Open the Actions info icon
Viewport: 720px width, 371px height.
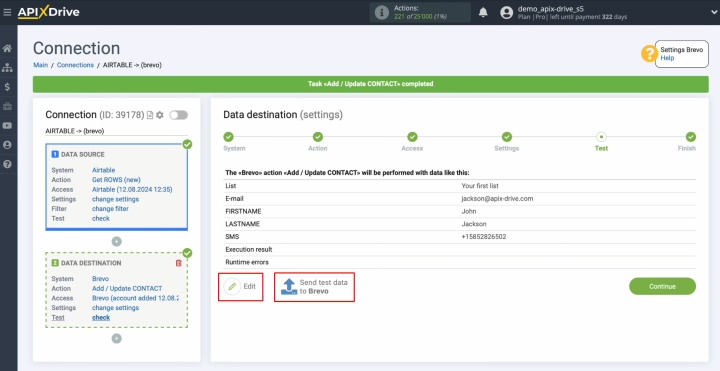[x=382, y=12]
